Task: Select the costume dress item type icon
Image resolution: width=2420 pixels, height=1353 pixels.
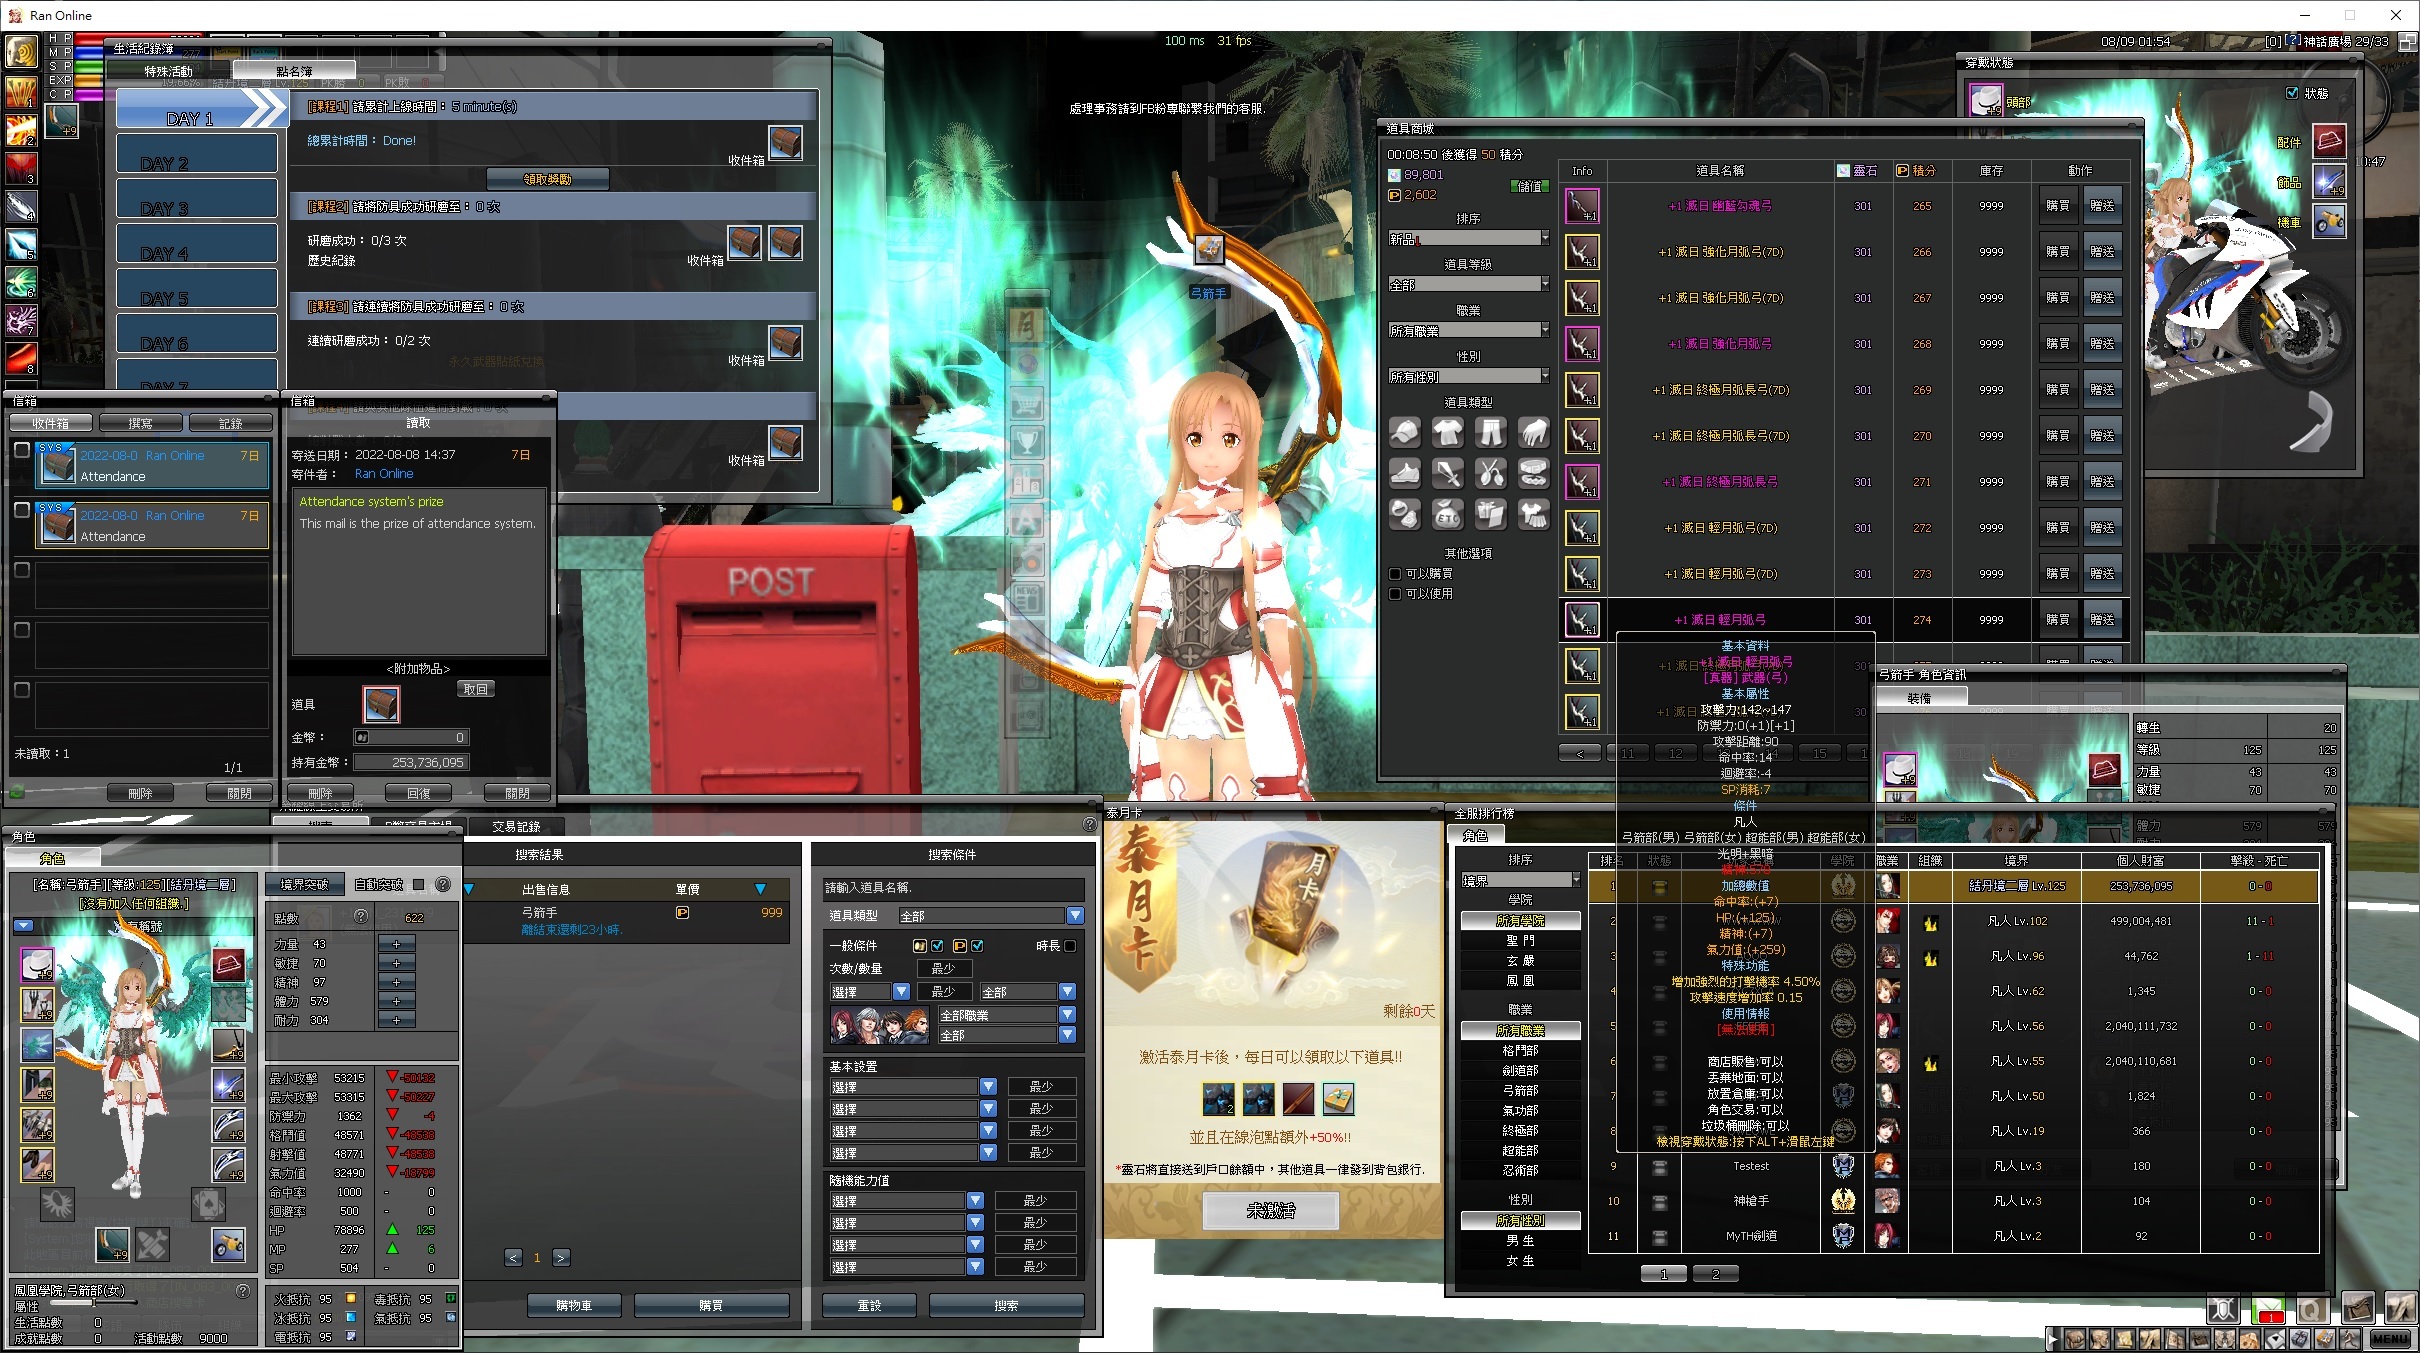Action: 1534,515
